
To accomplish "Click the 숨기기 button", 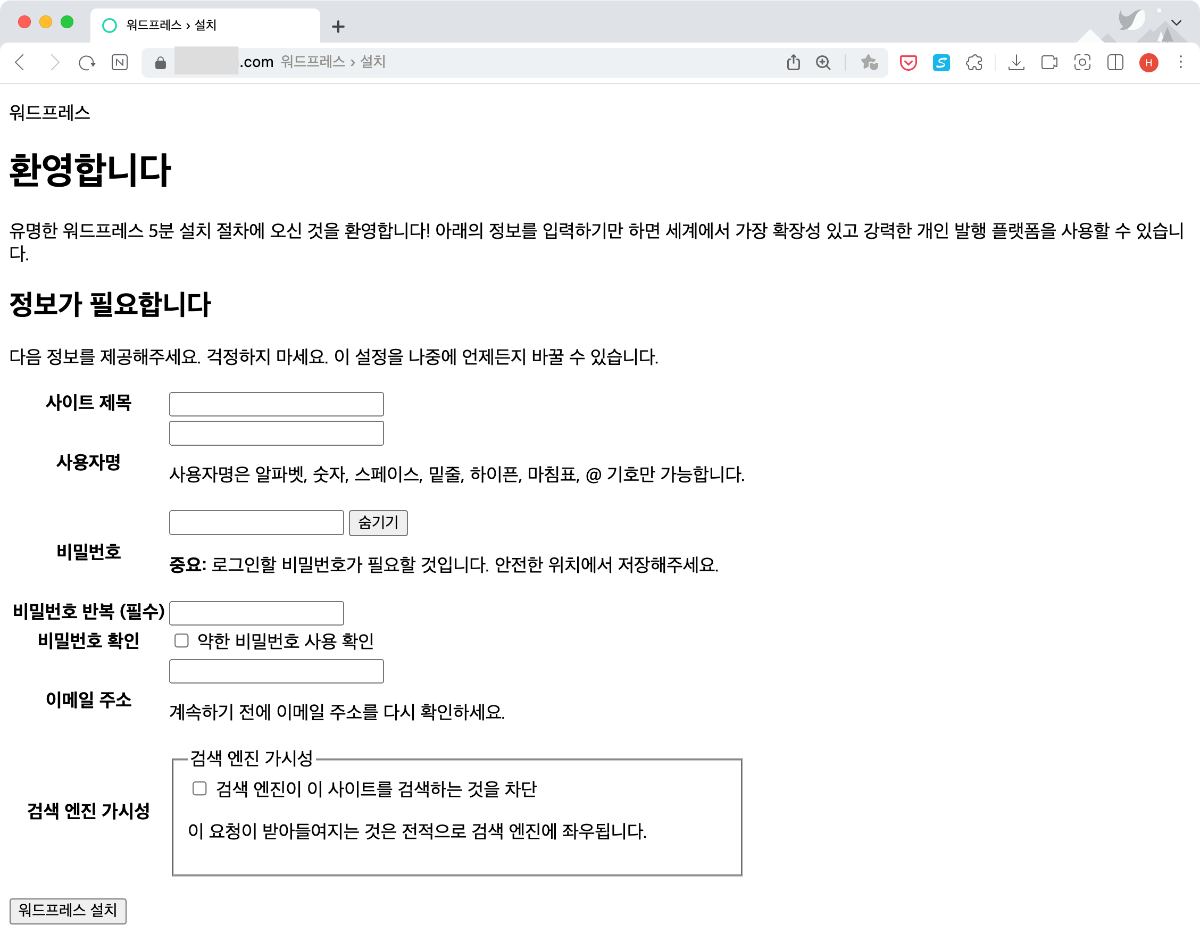I will coord(378,522).
